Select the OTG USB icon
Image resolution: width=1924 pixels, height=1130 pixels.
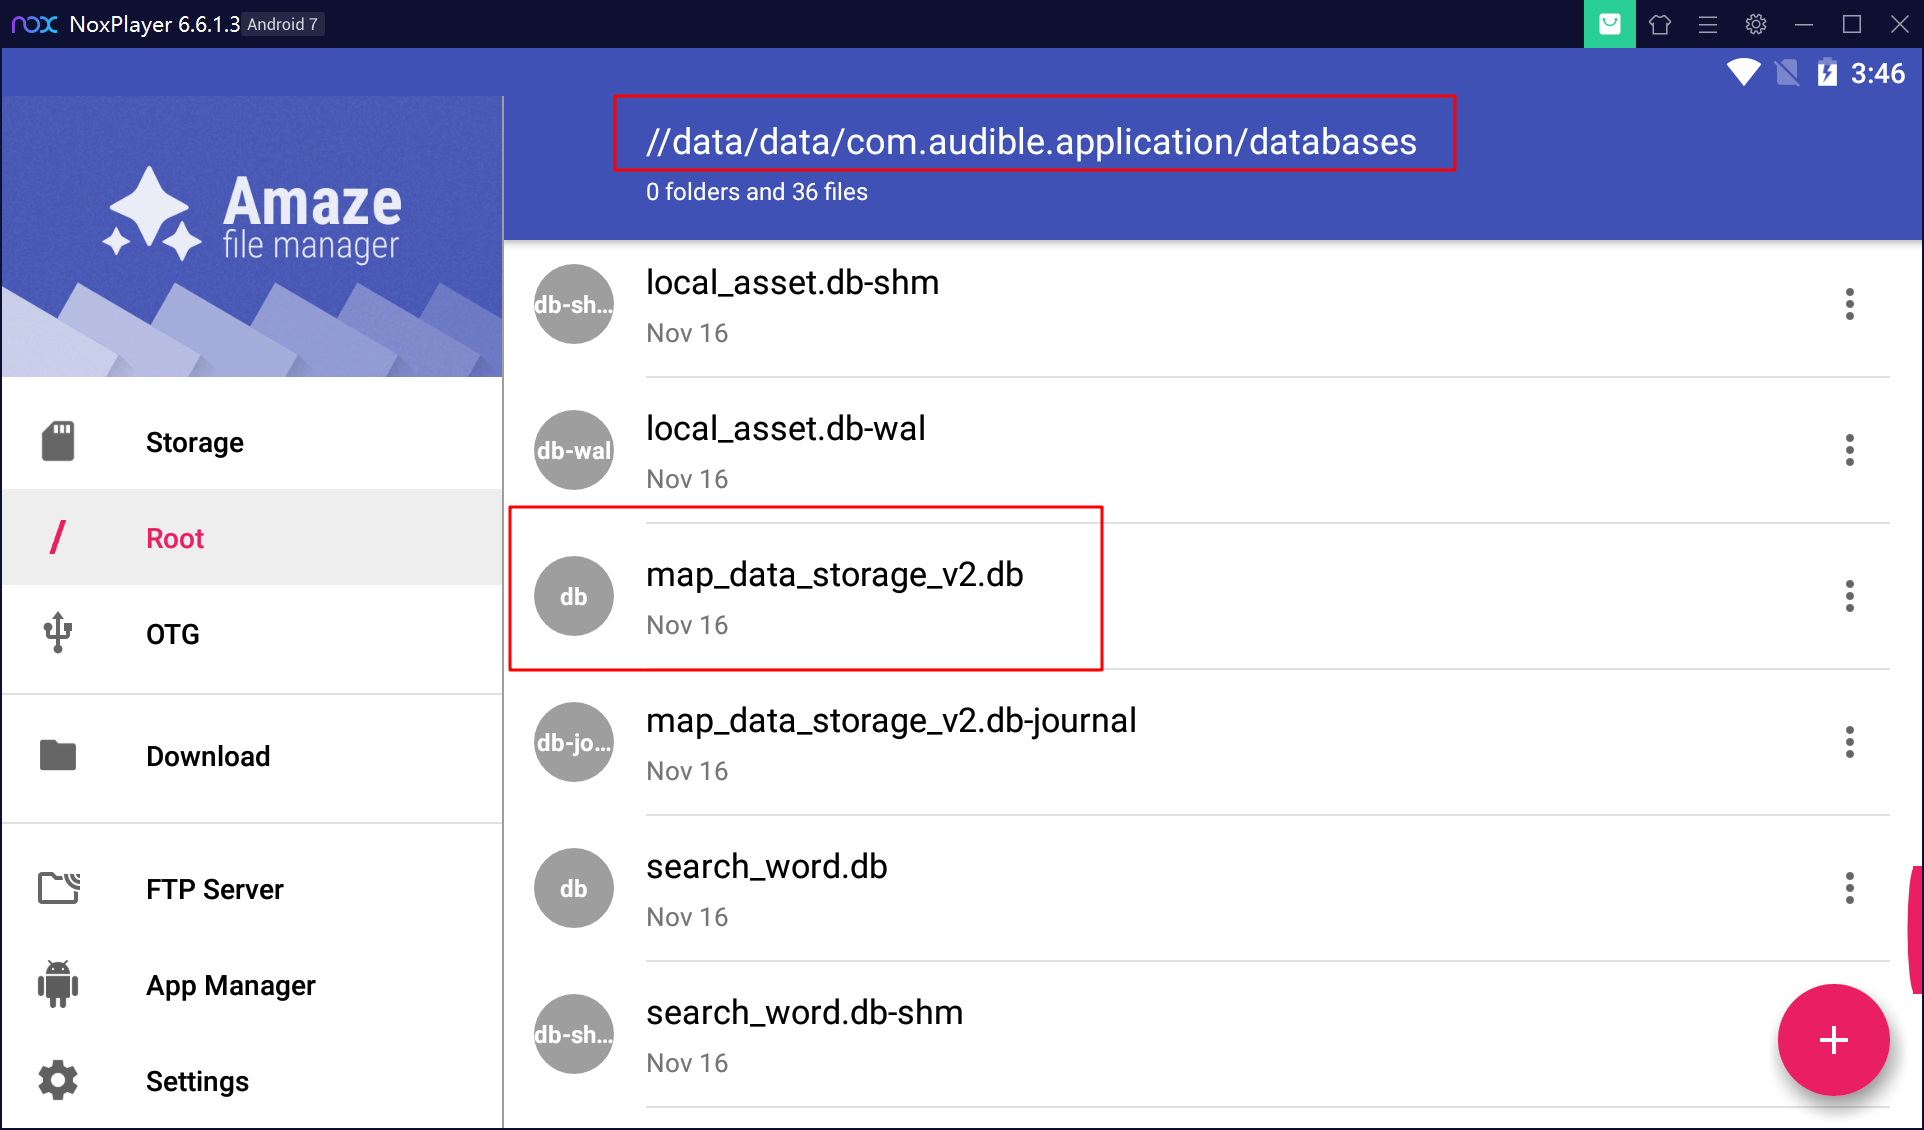coord(58,633)
